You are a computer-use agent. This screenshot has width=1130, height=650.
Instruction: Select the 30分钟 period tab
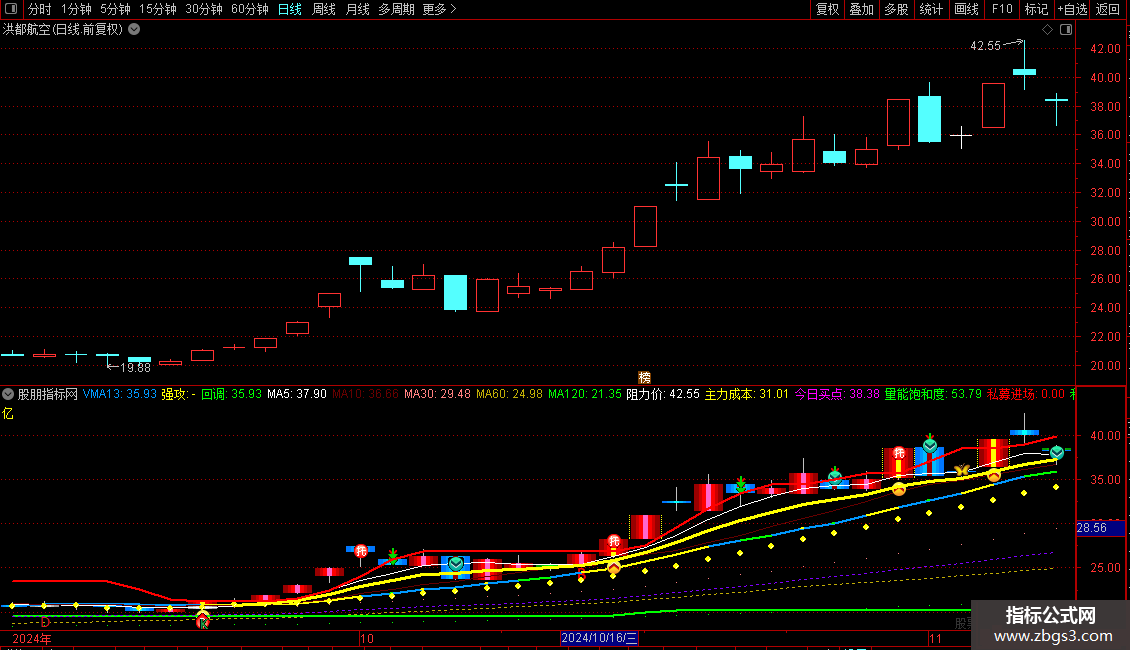[x=203, y=9]
